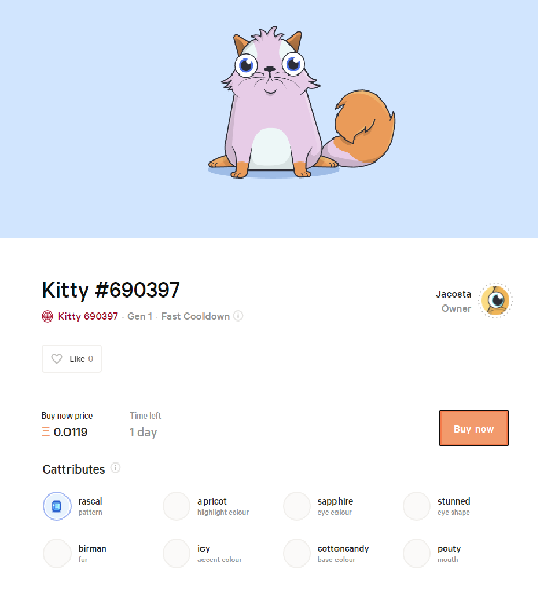This screenshot has width=538, height=598.
Task: Select the sapphire eye colour circle
Action: click(297, 506)
